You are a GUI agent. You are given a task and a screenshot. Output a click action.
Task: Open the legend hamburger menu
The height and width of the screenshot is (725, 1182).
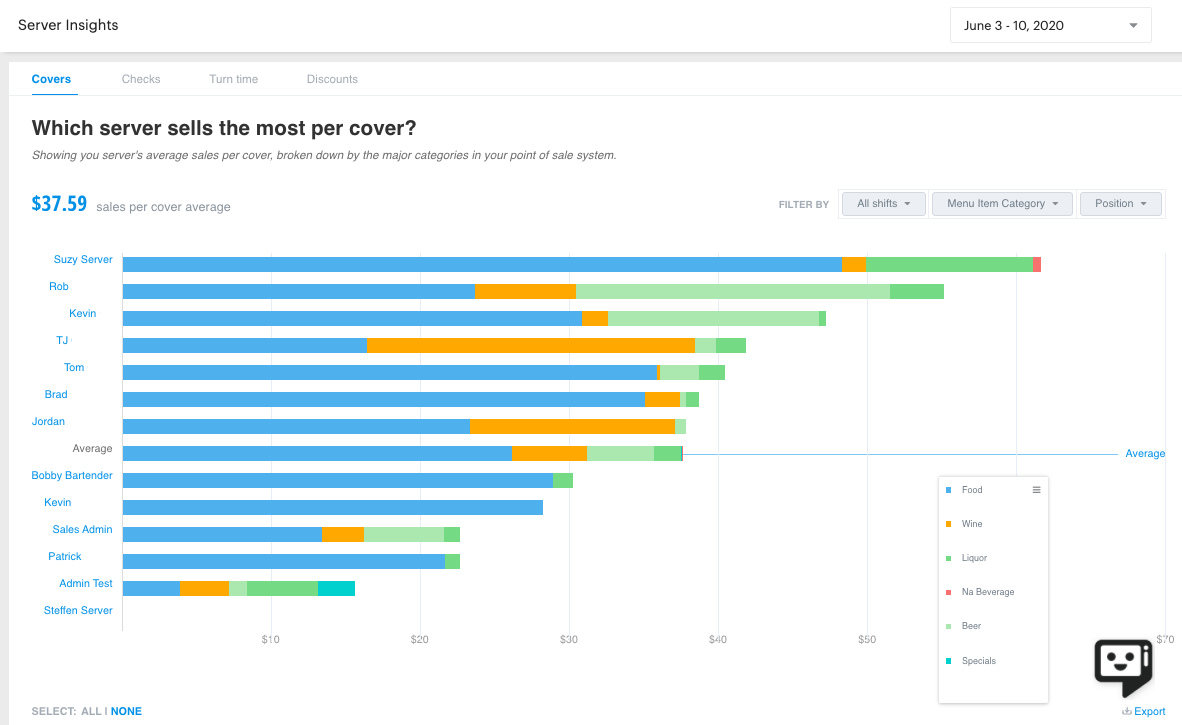(1036, 490)
